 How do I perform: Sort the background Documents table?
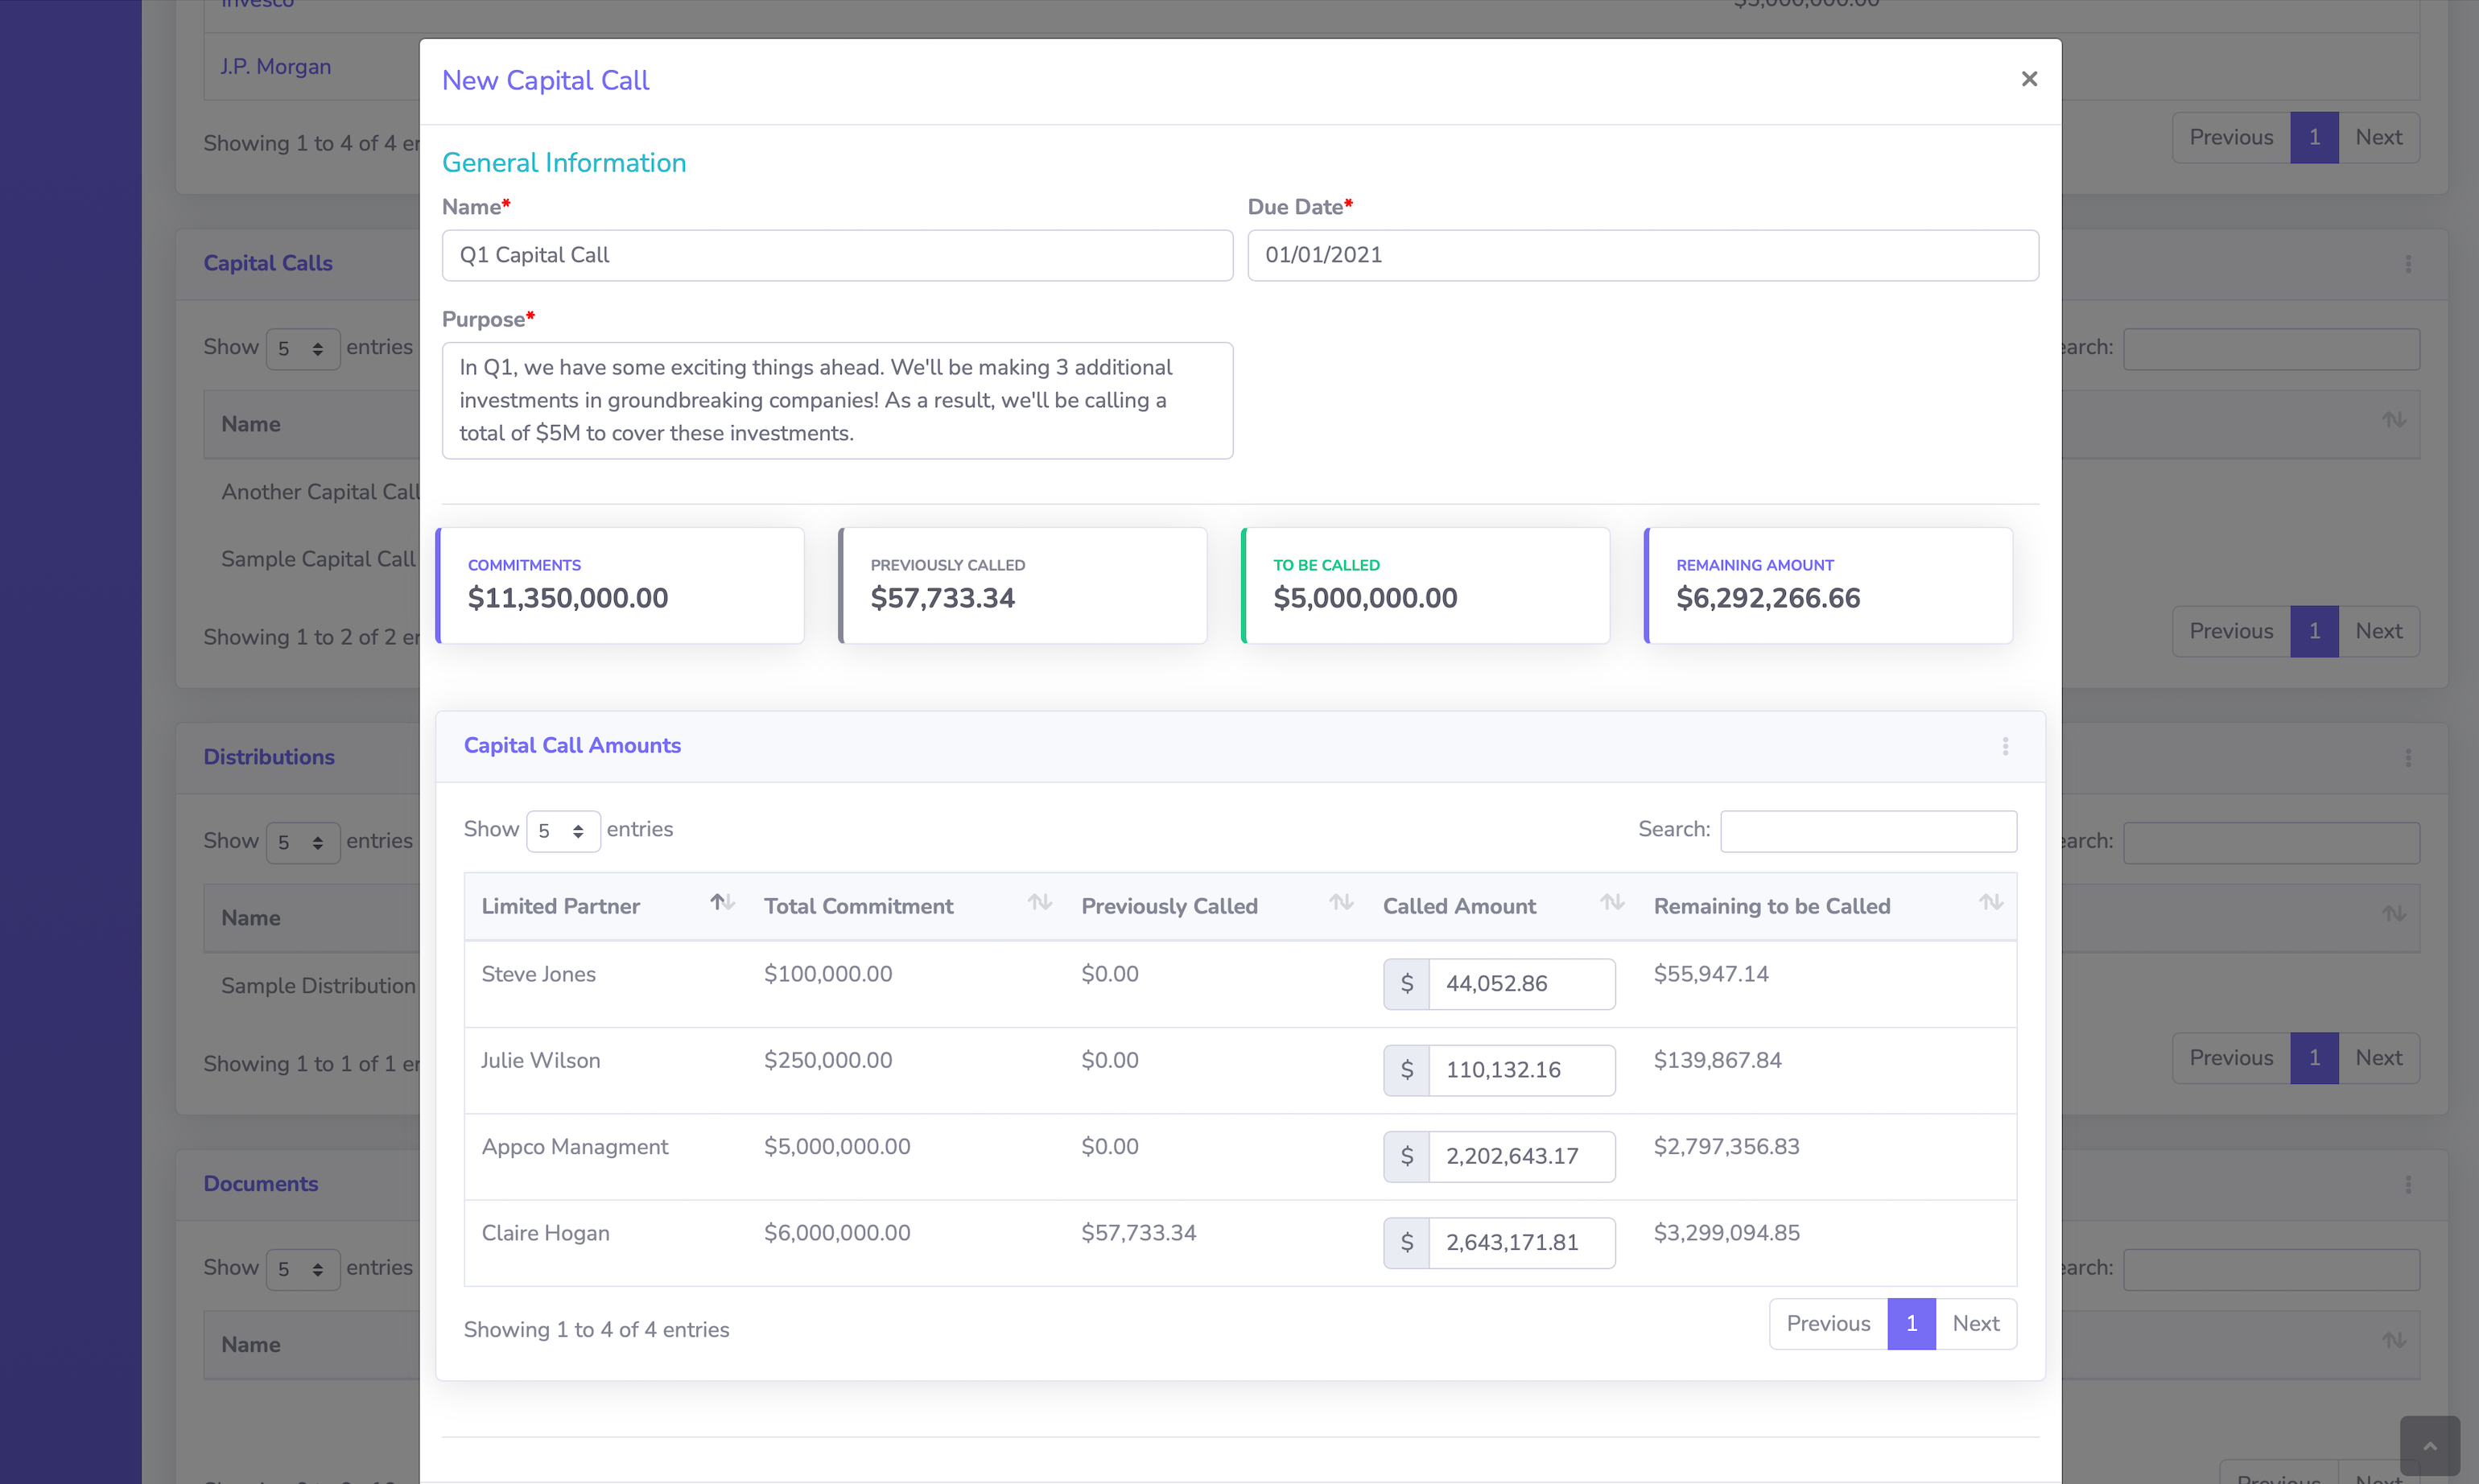pyautogui.click(x=2393, y=1340)
